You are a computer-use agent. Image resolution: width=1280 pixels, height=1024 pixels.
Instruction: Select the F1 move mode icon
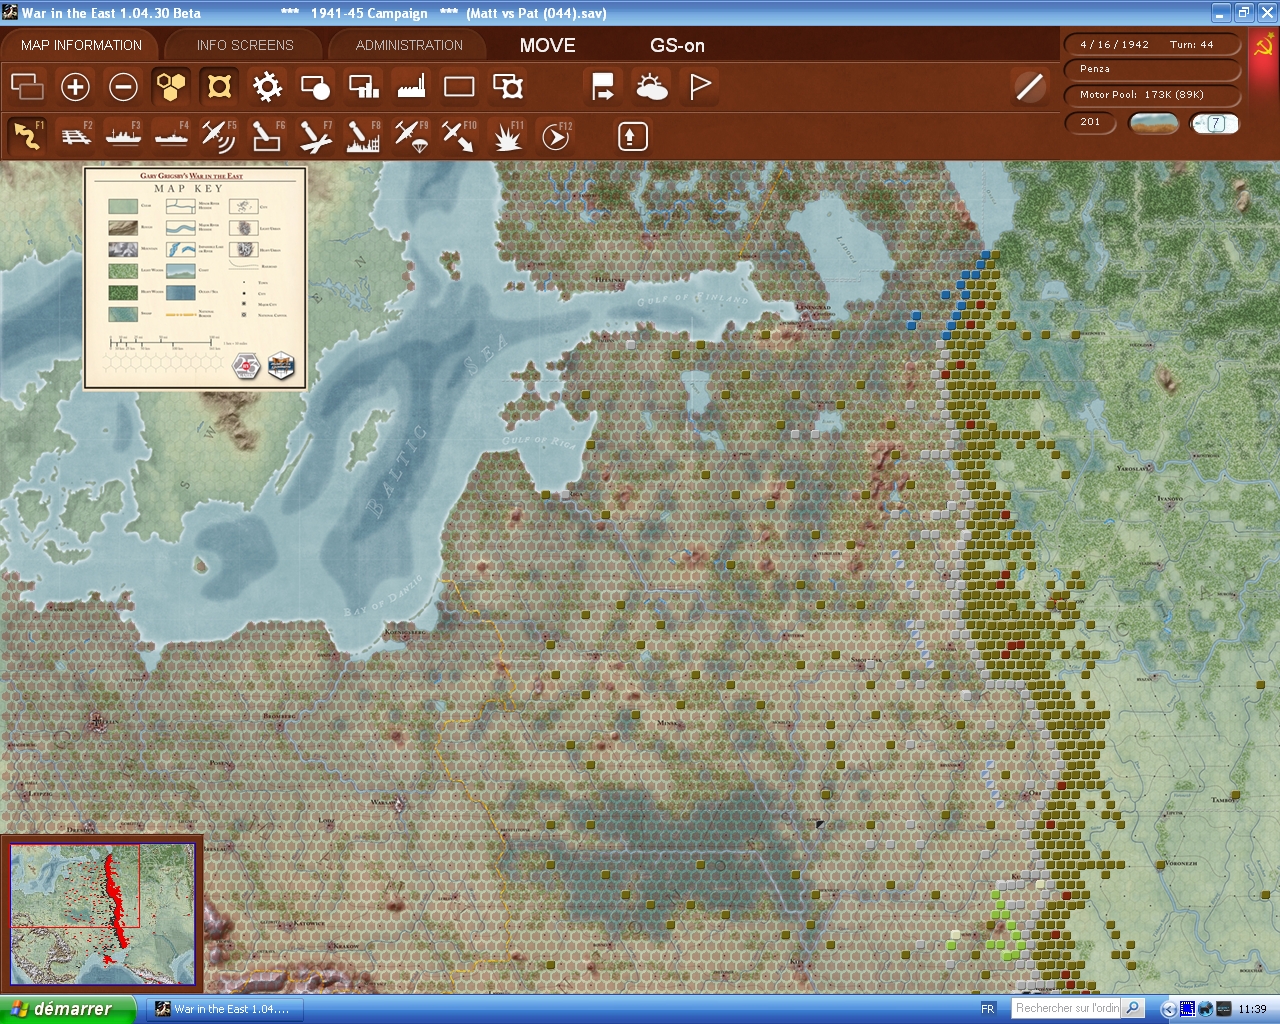click(27, 136)
